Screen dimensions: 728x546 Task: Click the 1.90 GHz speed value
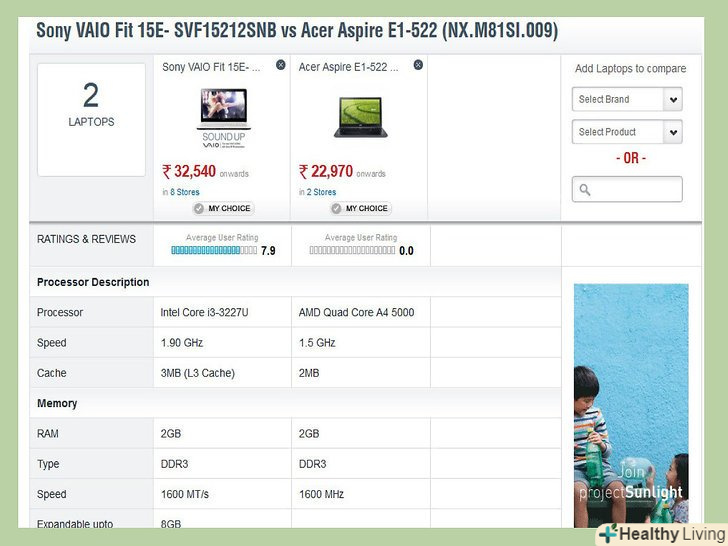click(x=182, y=343)
